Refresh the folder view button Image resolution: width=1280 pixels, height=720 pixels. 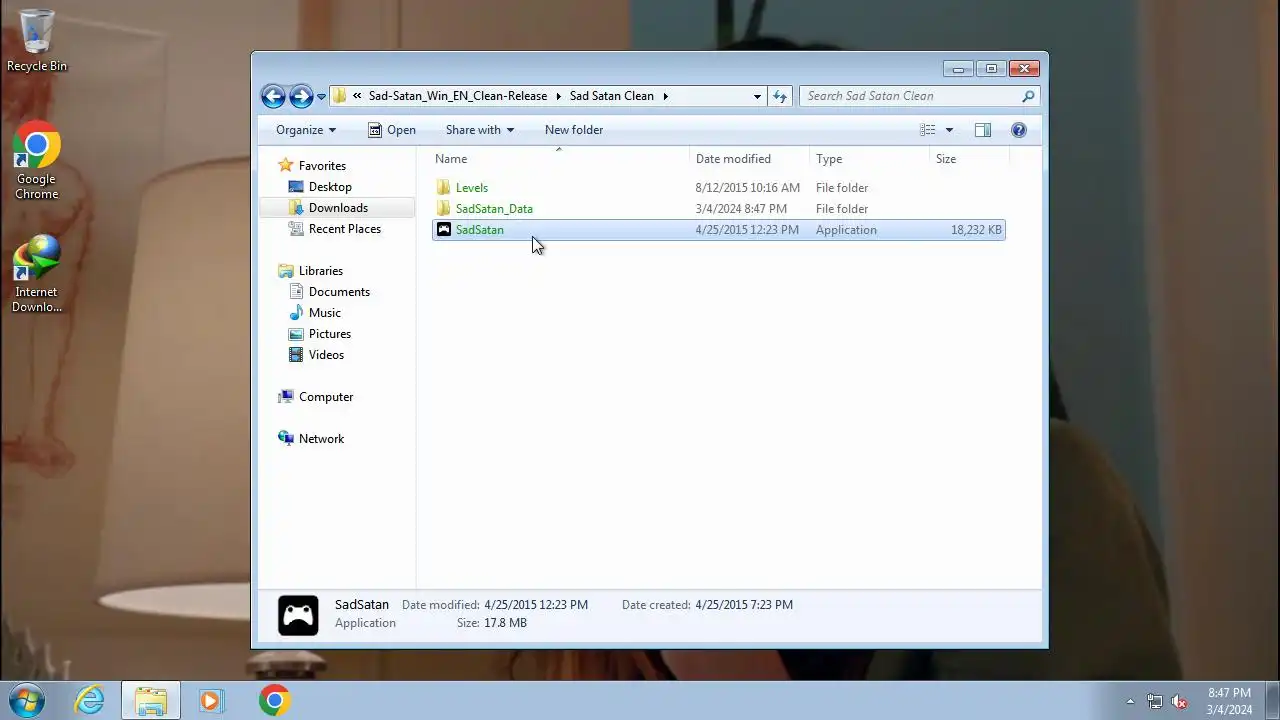click(780, 96)
